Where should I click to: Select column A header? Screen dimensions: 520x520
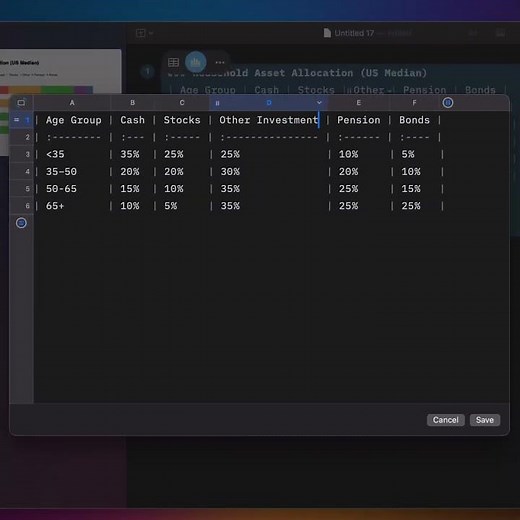point(72,103)
